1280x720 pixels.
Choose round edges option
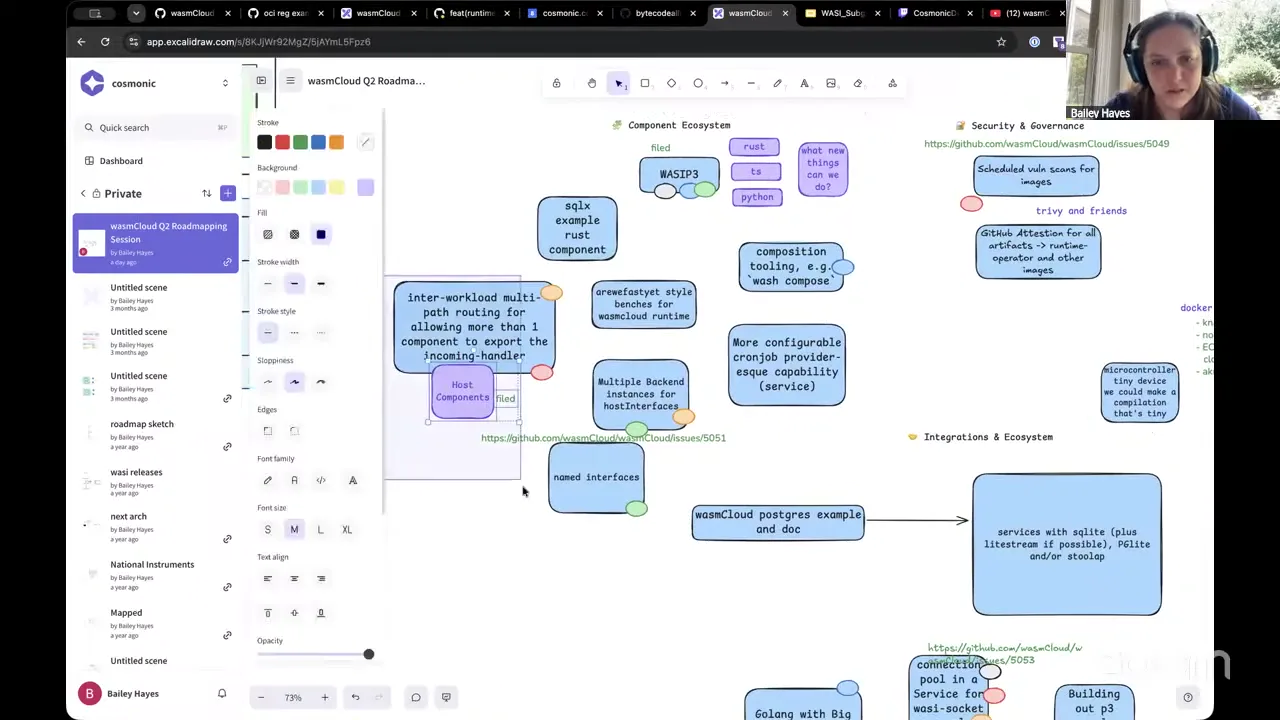pyautogui.click(x=294, y=431)
